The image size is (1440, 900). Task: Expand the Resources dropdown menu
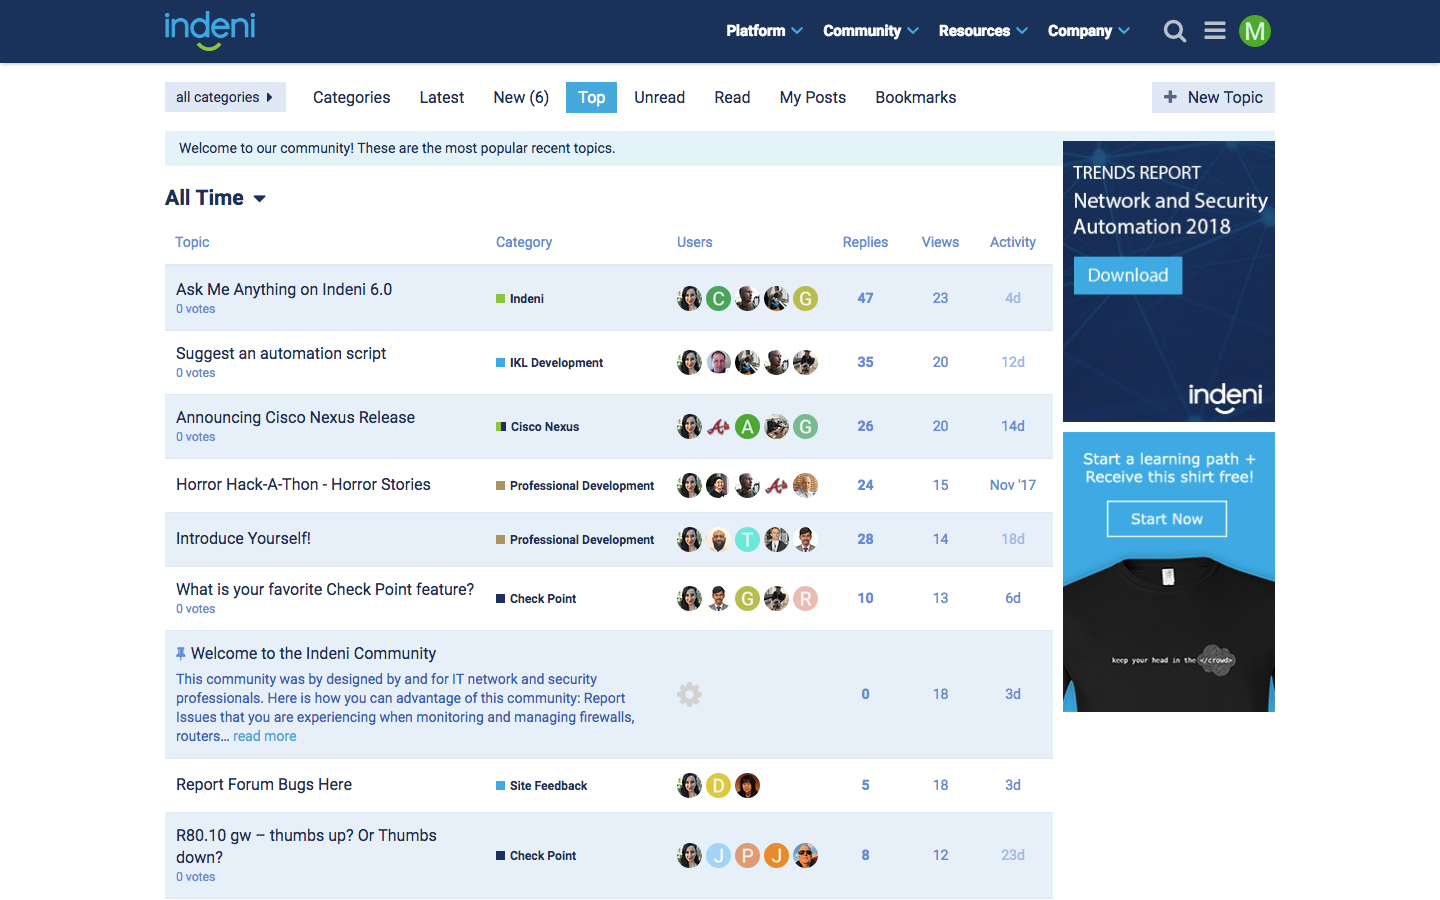pos(983,31)
